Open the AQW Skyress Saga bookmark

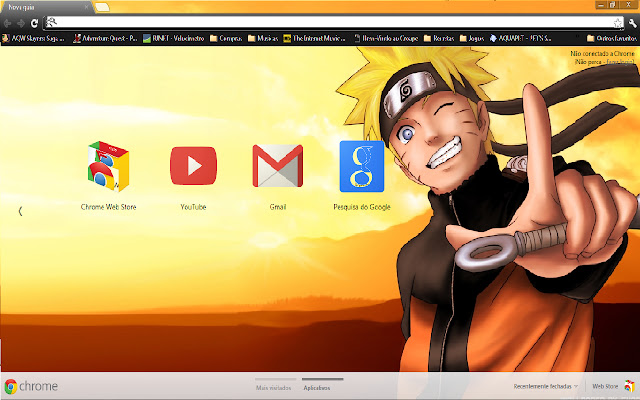coord(33,38)
